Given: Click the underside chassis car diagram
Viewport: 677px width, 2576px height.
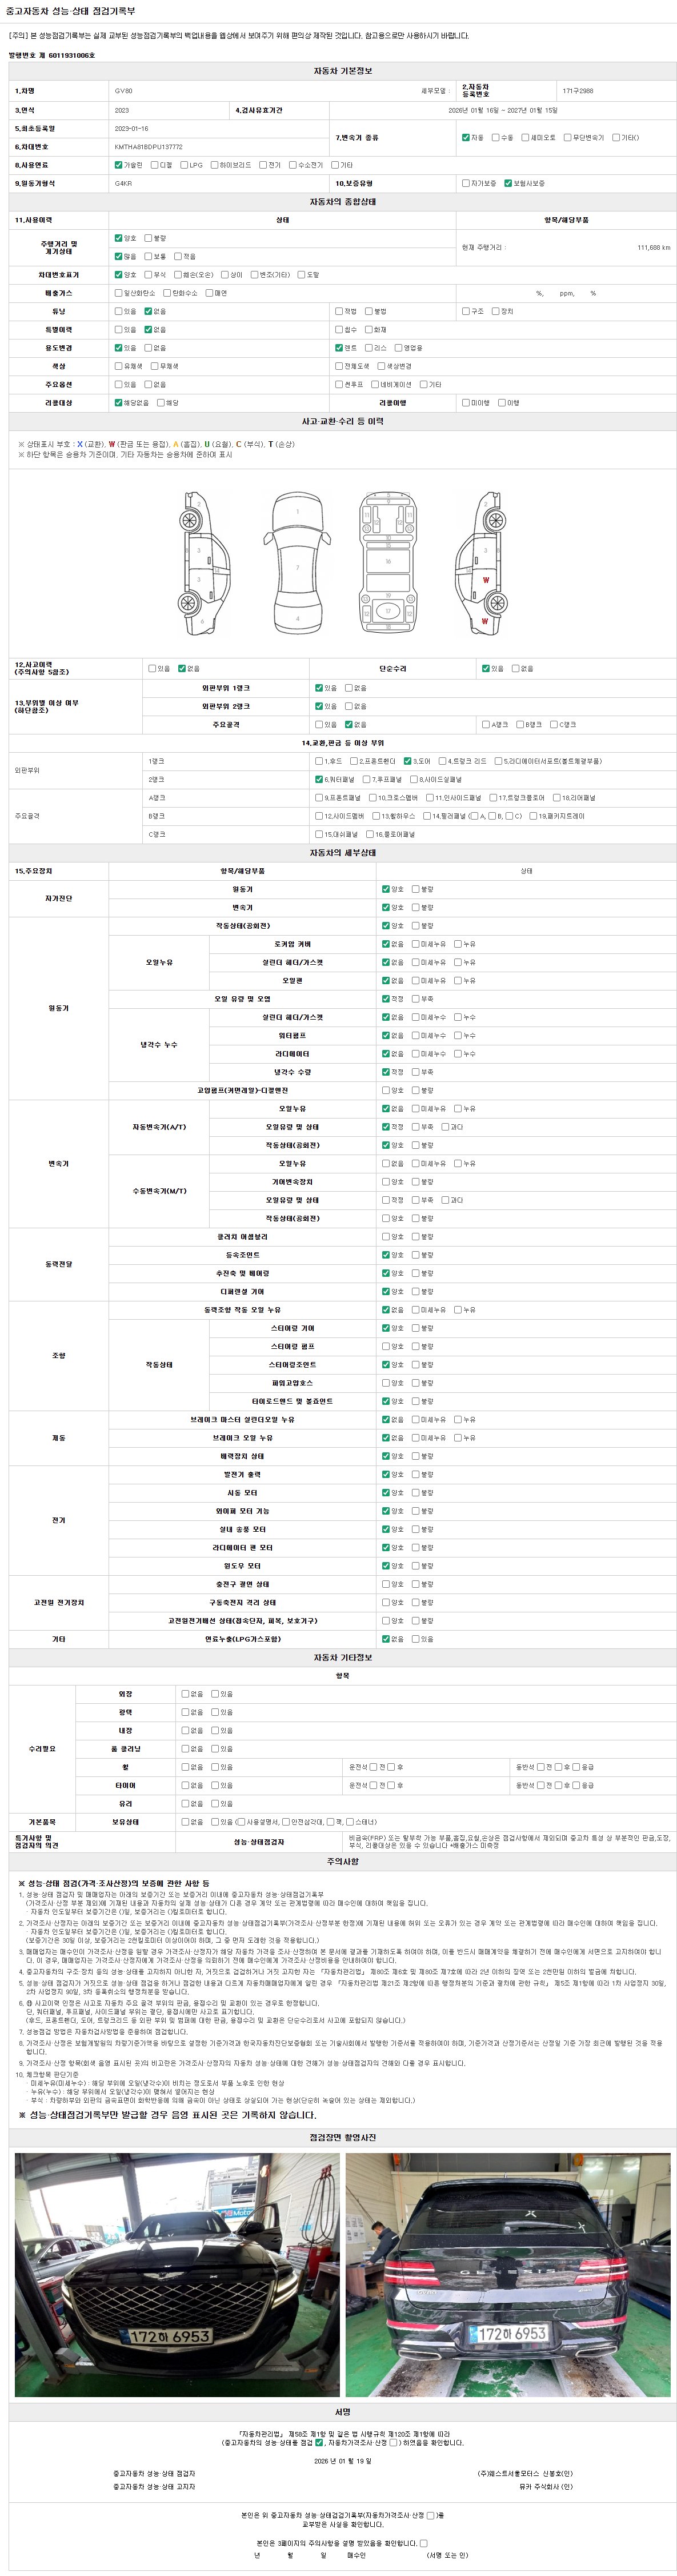Looking at the screenshot, I should [388, 564].
